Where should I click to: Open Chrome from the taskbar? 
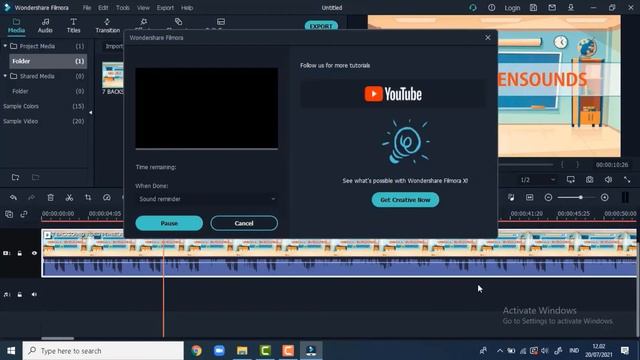[197, 351]
